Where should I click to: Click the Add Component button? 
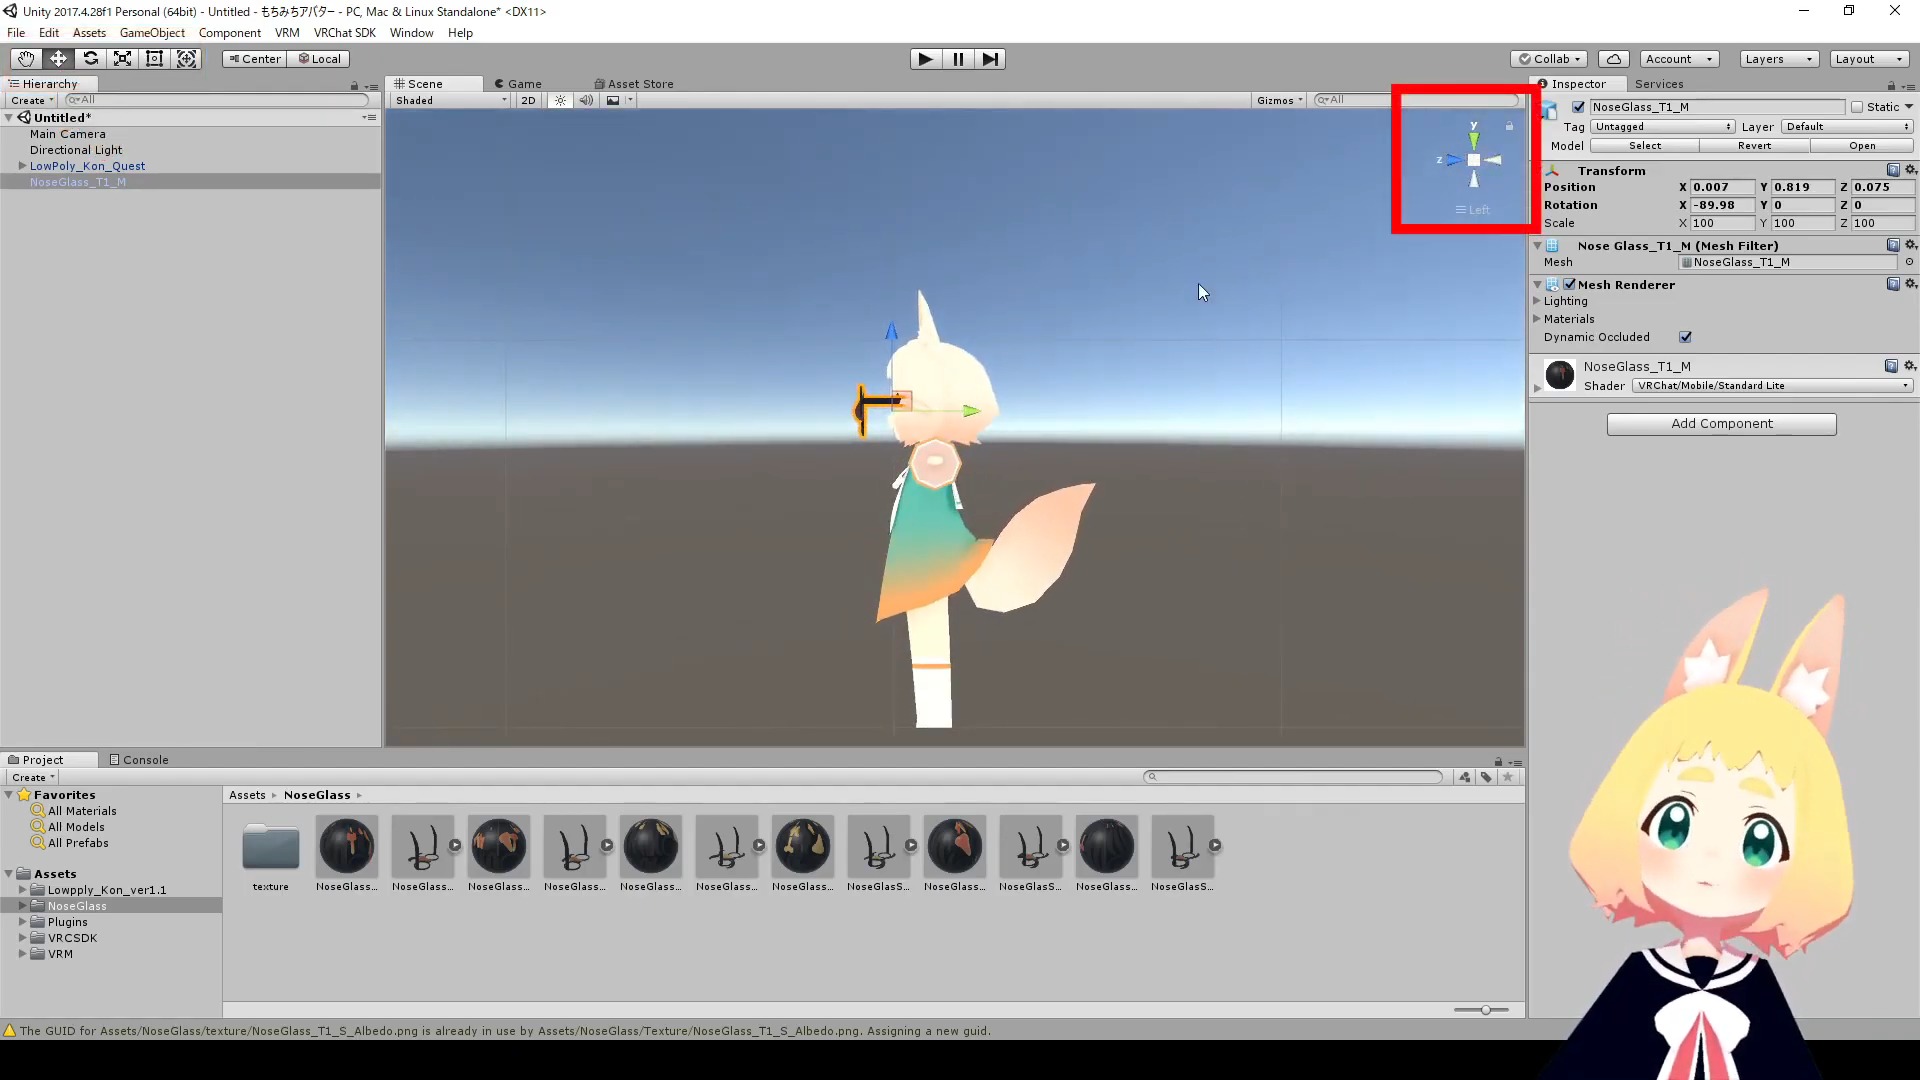pos(1721,424)
